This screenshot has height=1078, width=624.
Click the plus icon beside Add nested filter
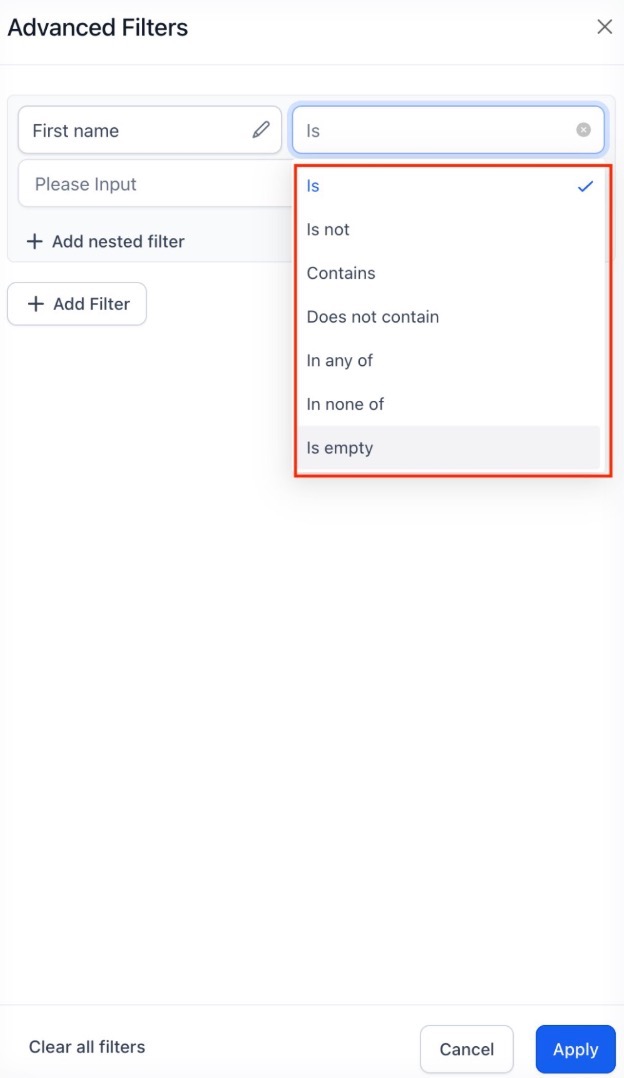(x=35, y=241)
